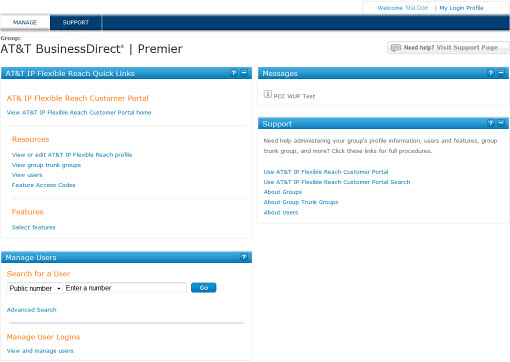Open the View and manage users link
The width and height of the screenshot is (510, 362).
coord(40,351)
